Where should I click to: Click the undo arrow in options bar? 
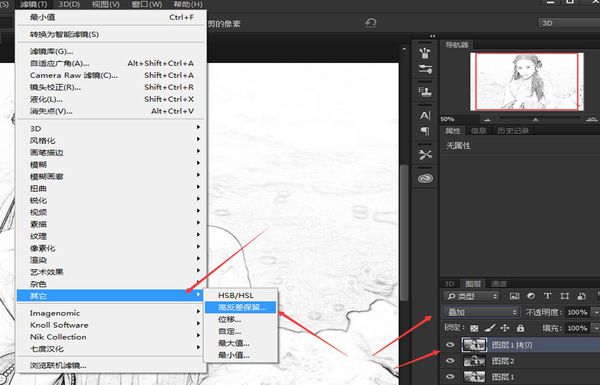point(370,23)
